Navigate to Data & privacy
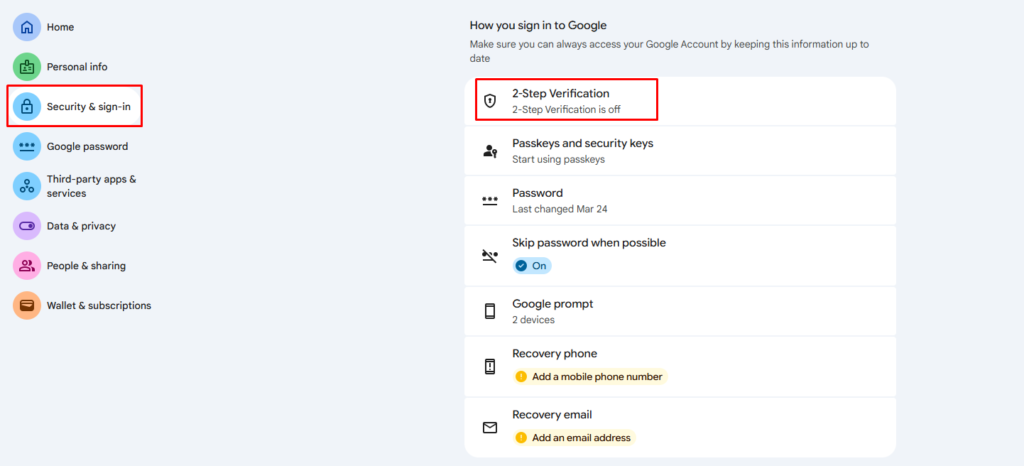 (x=81, y=226)
